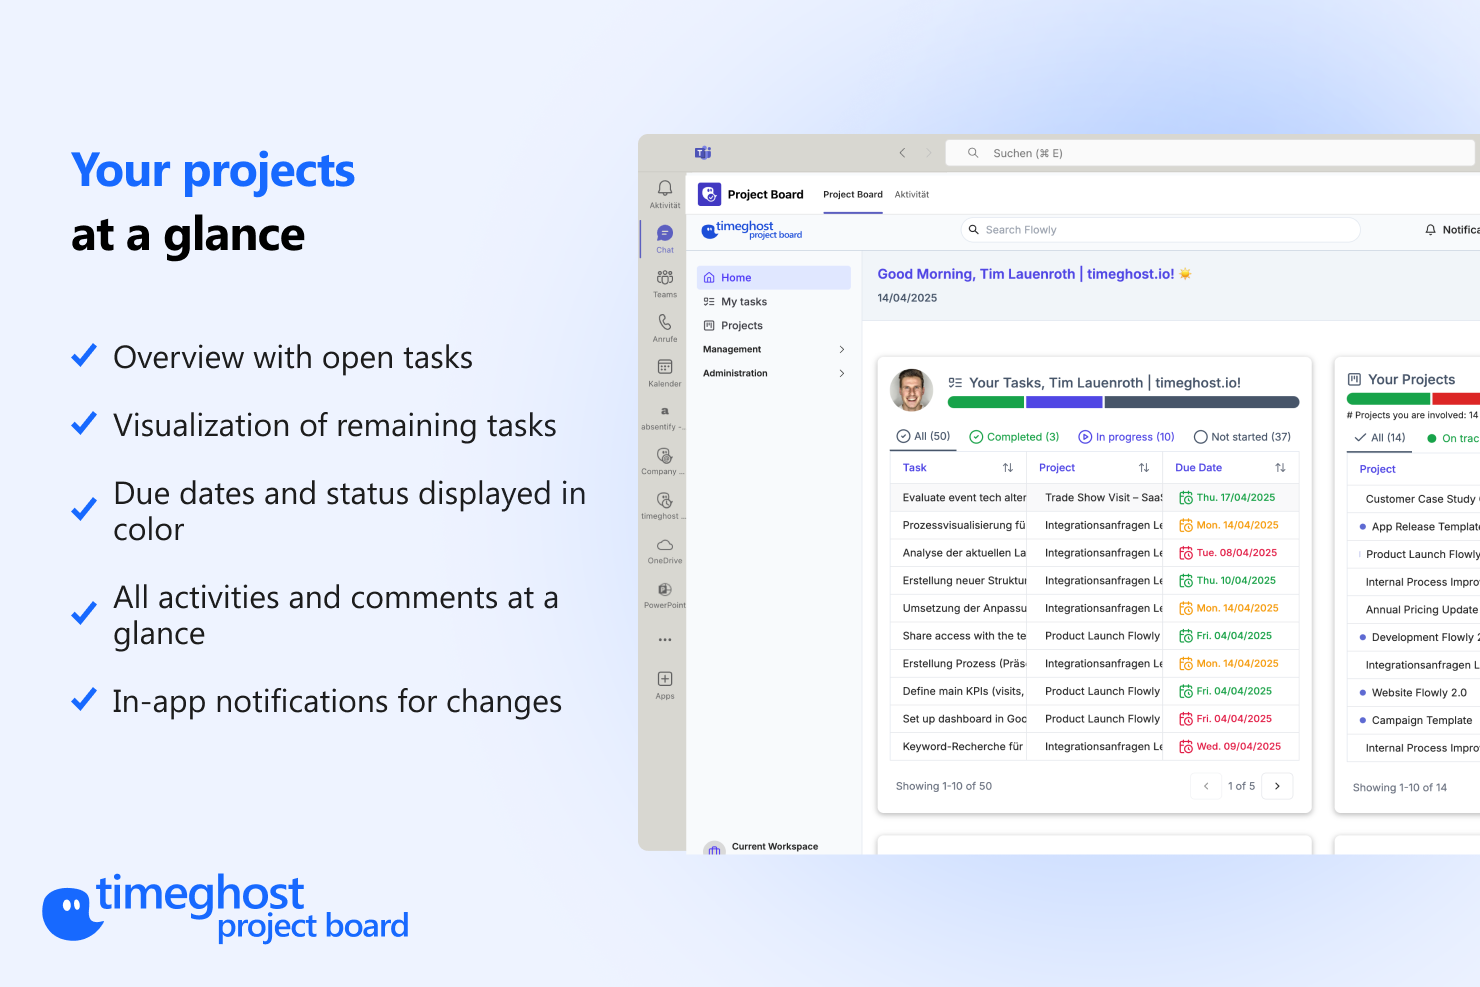
Task: Open the Company app in the sidebar
Action: pyautogui.click(x=665, y=461)
